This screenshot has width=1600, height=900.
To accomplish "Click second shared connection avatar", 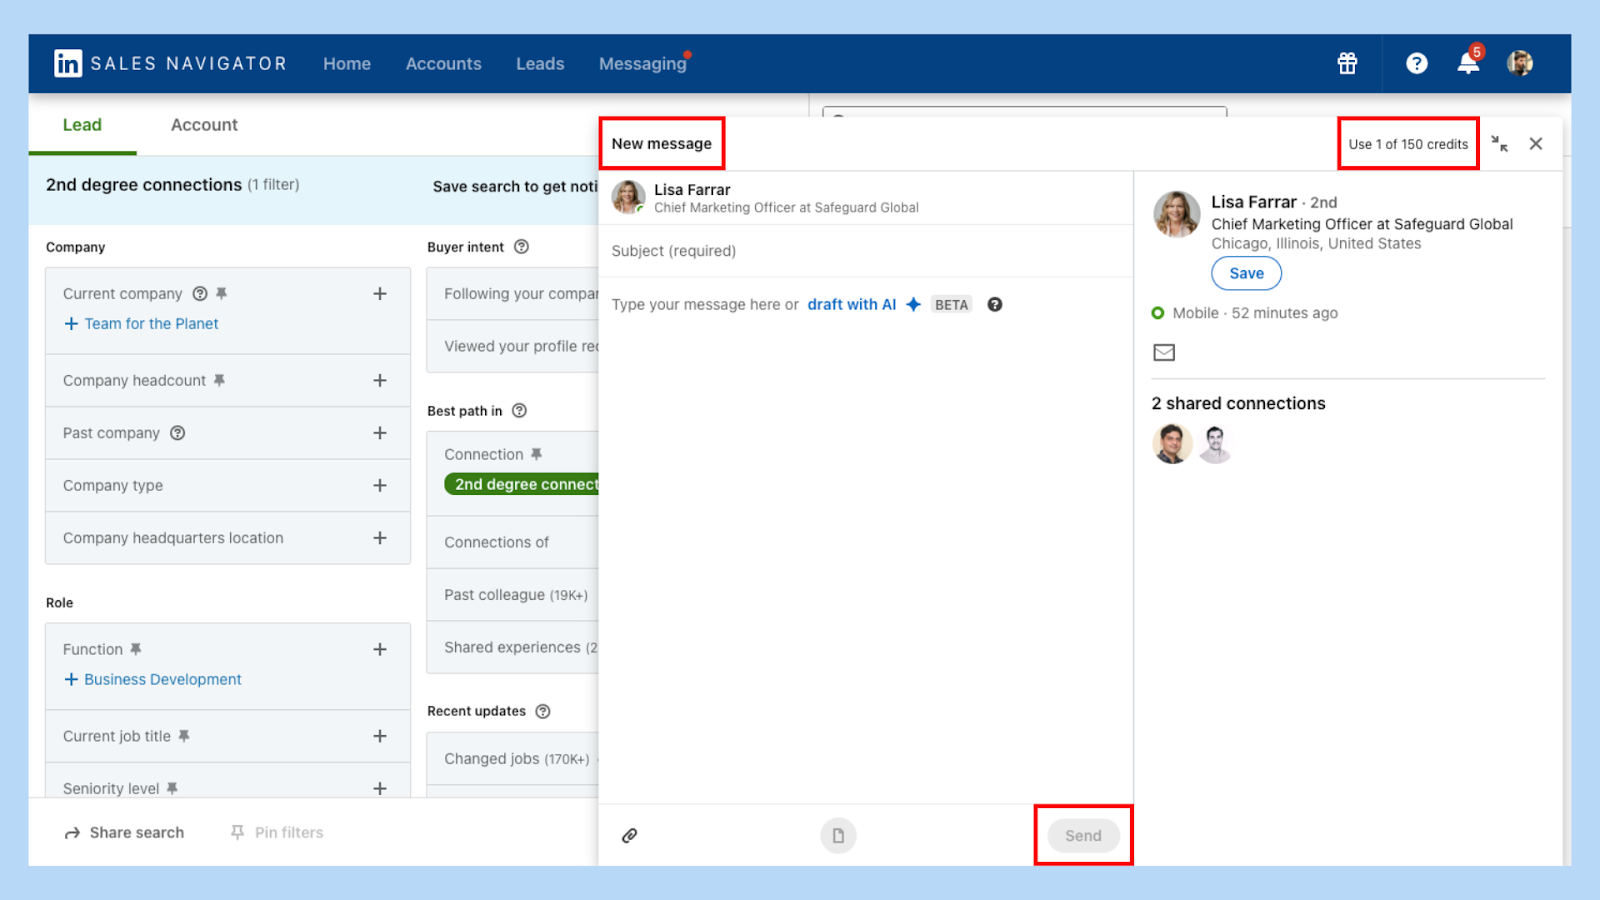I will pos(1215,444).
